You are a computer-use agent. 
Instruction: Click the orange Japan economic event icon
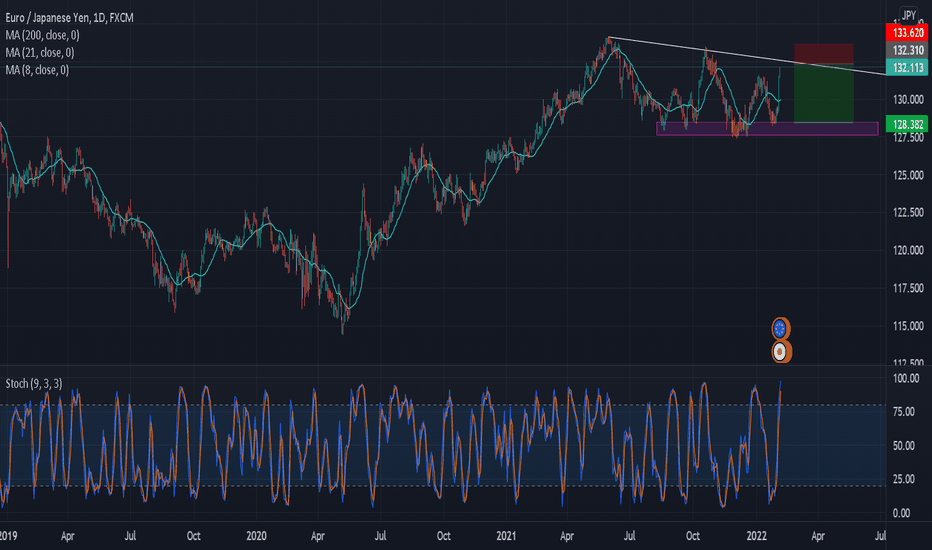pos(781,351)
